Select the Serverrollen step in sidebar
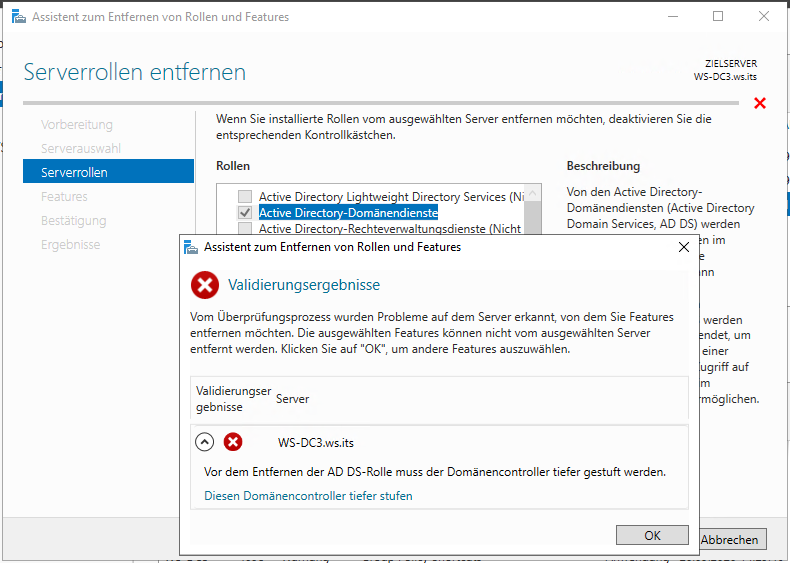 [x=108, y=171]
